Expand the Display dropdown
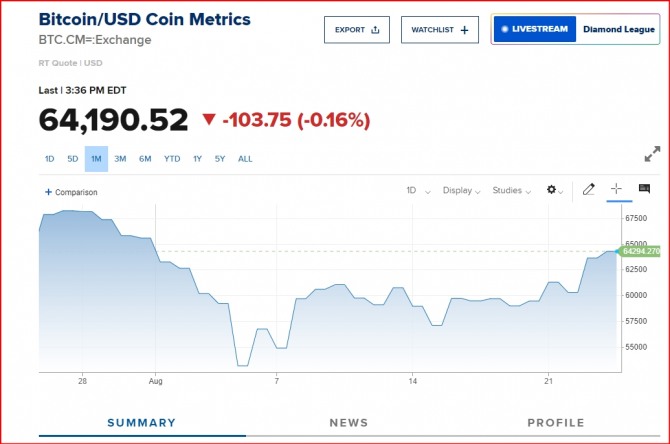Image resolution: width=670 pixels, height=444 pixels. 461,190
